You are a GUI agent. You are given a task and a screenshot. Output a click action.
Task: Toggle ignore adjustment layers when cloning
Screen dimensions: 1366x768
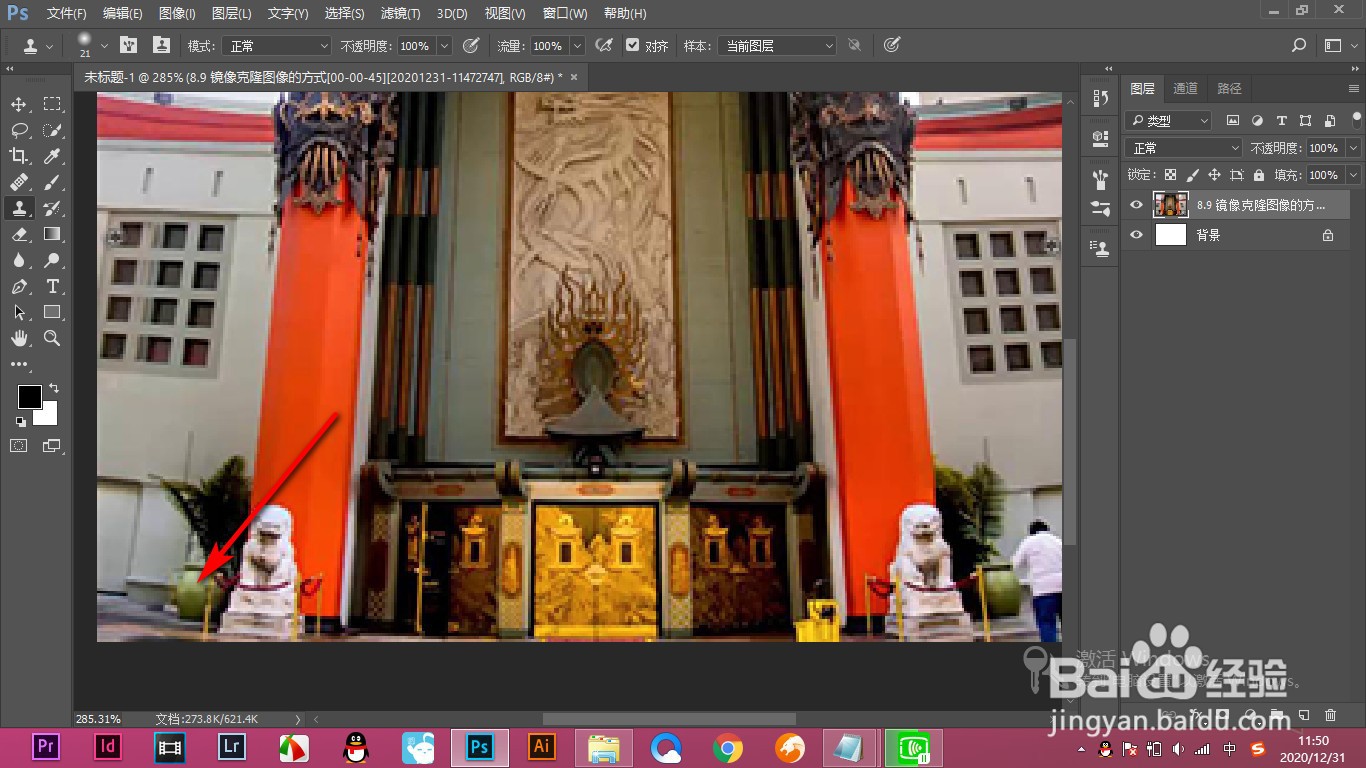(854, 45)
